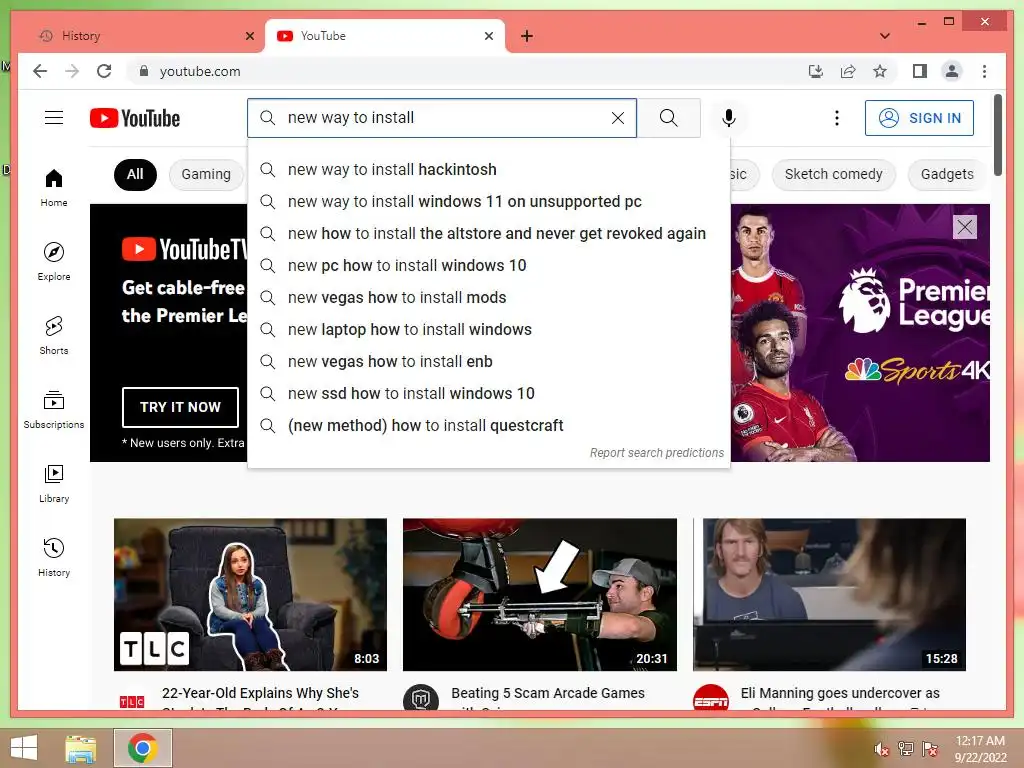Open File Explorer from the taskbar

point(81,748)
